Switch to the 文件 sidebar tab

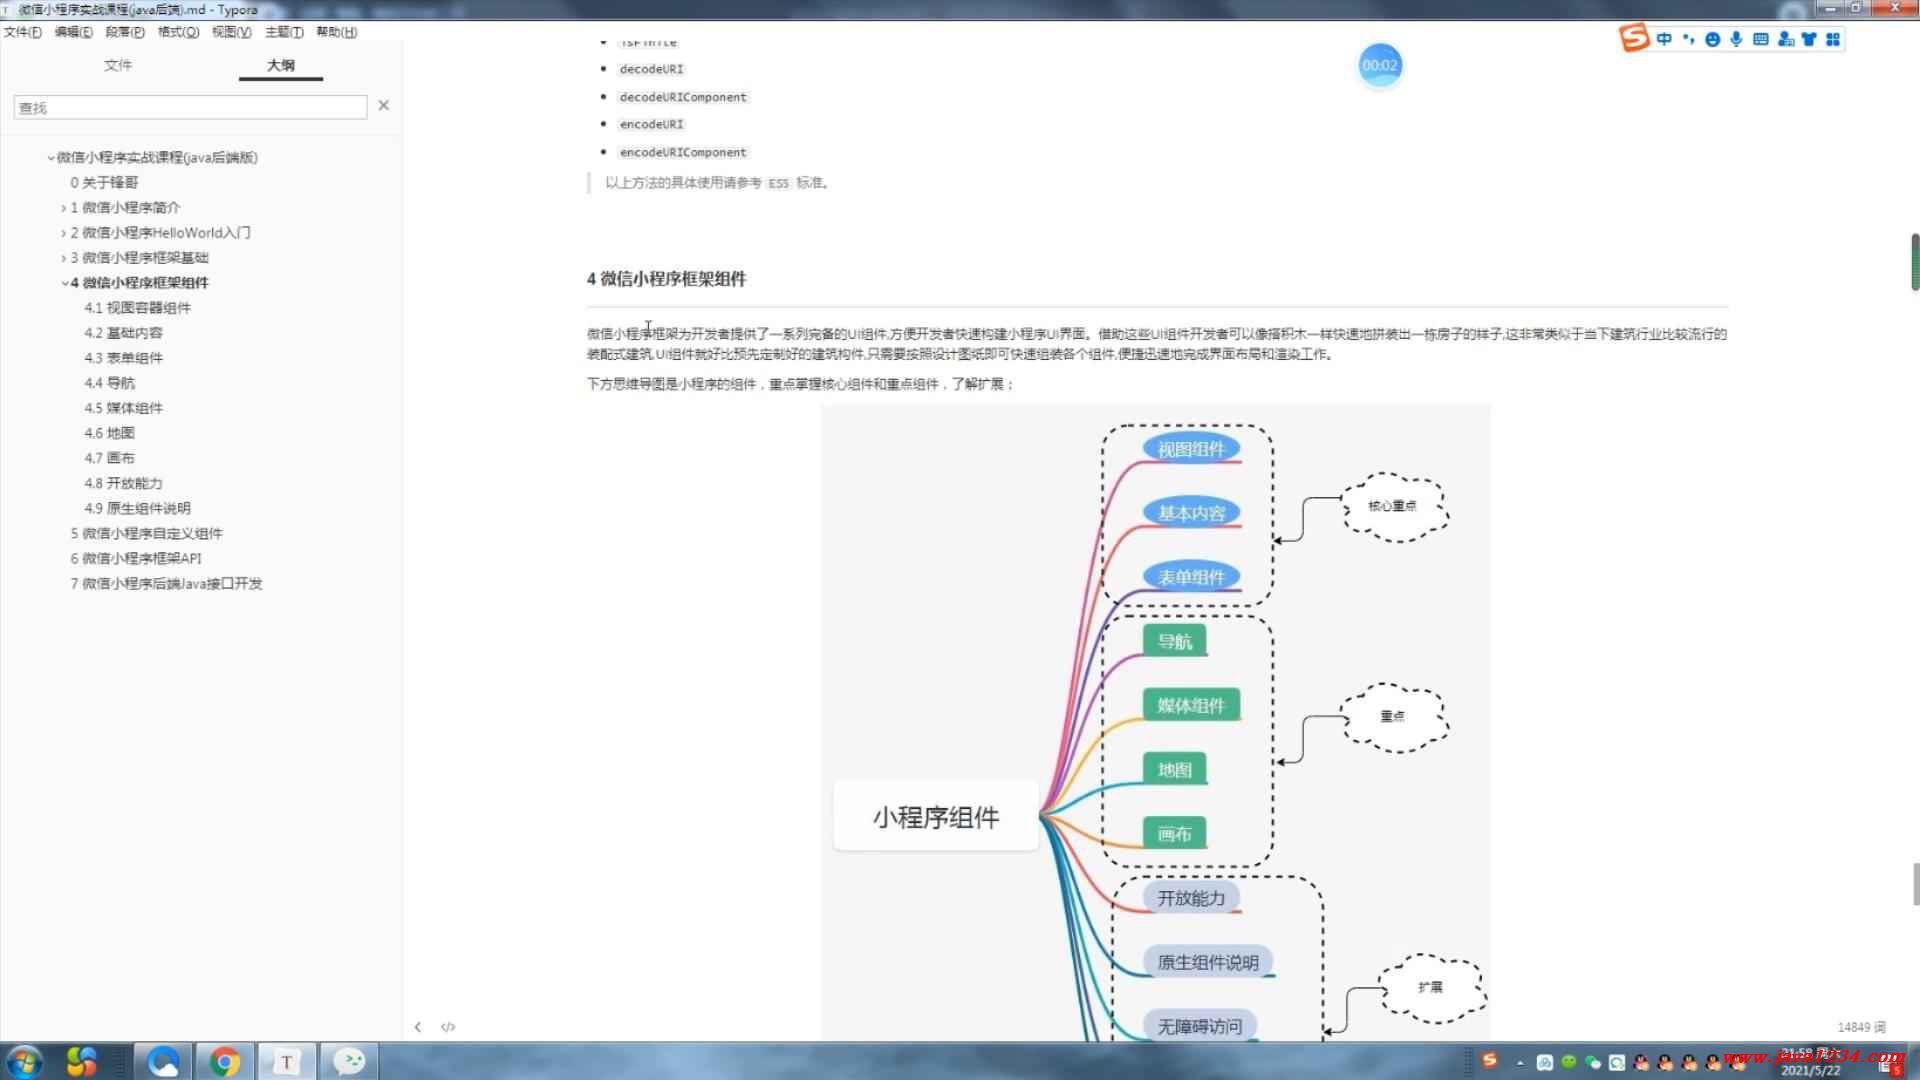coord(118,65)
